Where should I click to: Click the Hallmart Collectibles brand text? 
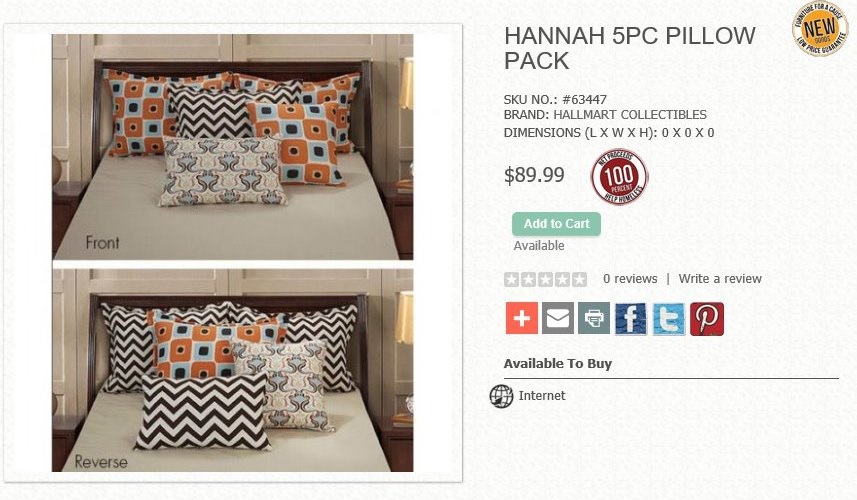(x=630, y=115)
